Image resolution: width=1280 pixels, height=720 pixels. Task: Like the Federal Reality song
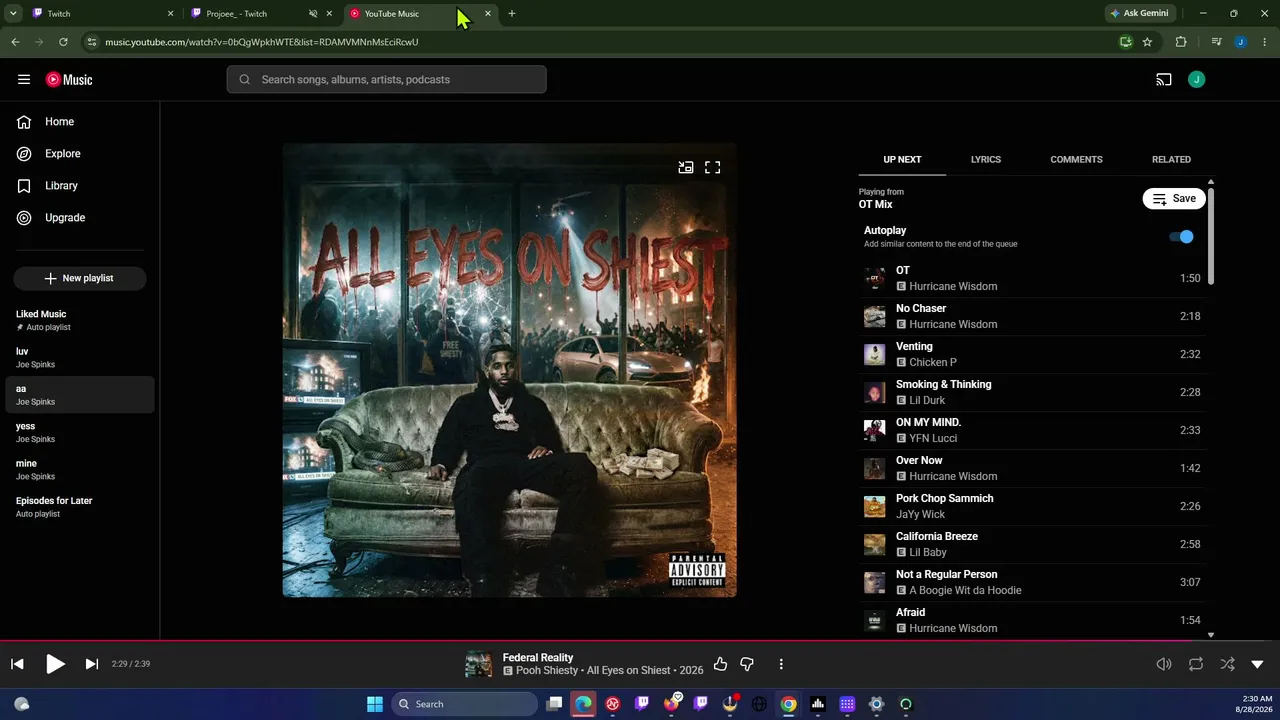click(x=720, y=664)
